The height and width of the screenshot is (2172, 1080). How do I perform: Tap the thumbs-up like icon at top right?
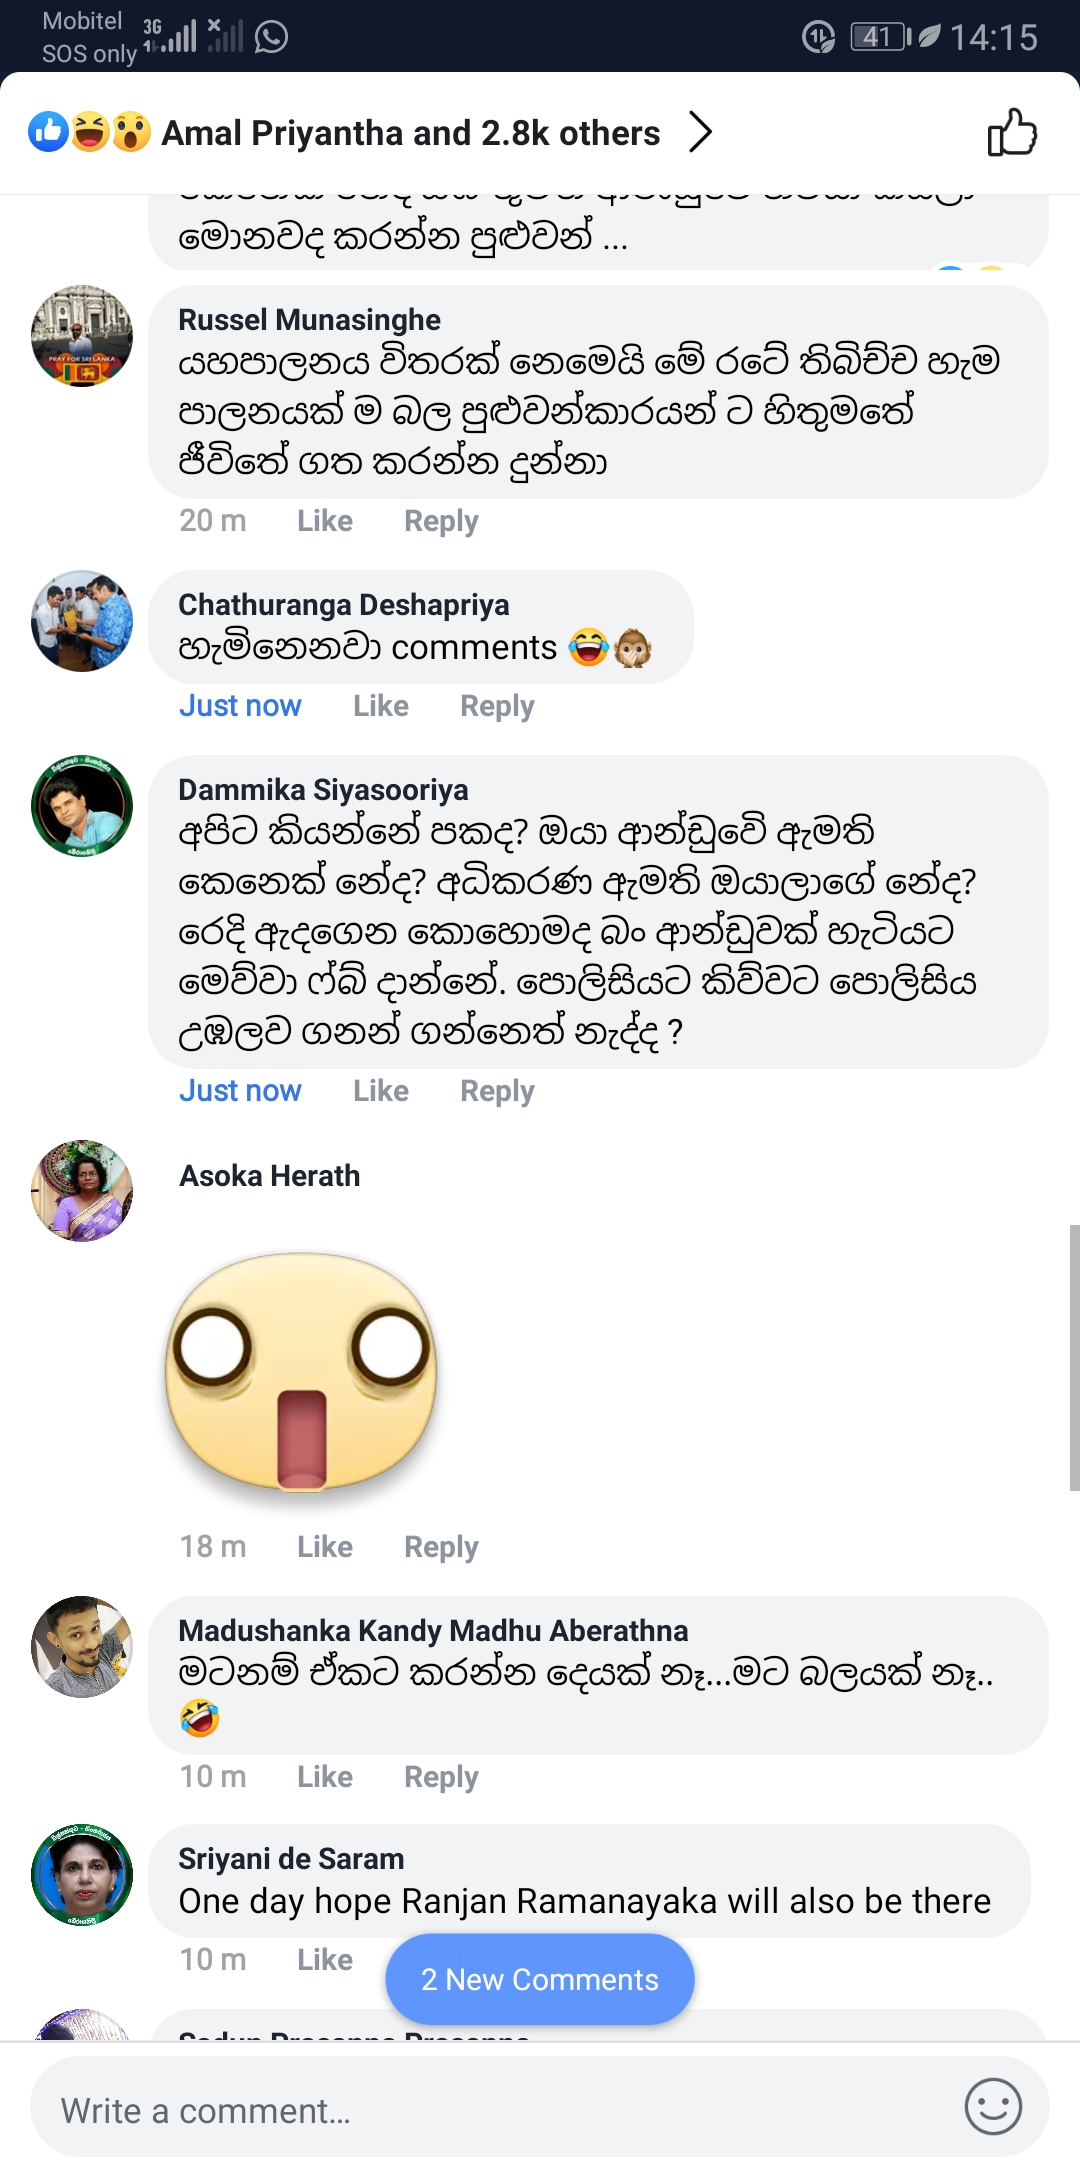1012,133
